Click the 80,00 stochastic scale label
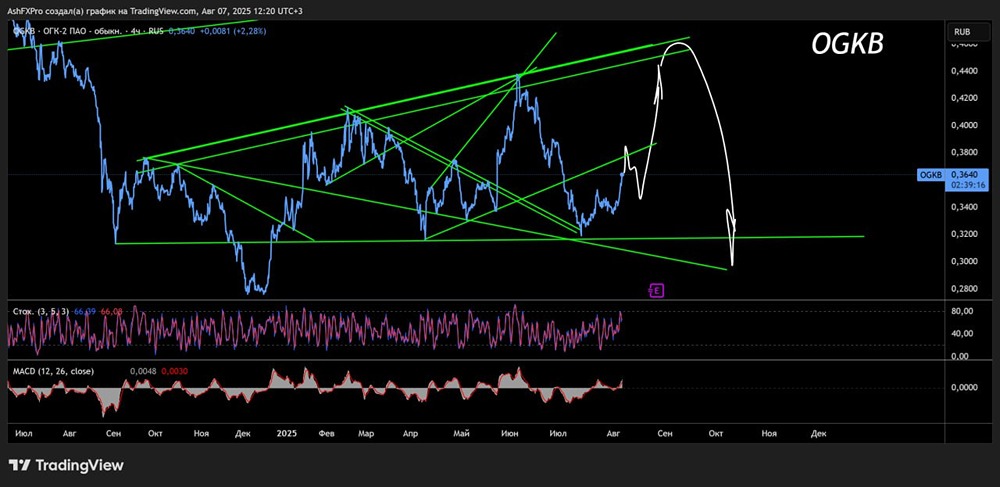1000x487 pixels. (964, 311)
